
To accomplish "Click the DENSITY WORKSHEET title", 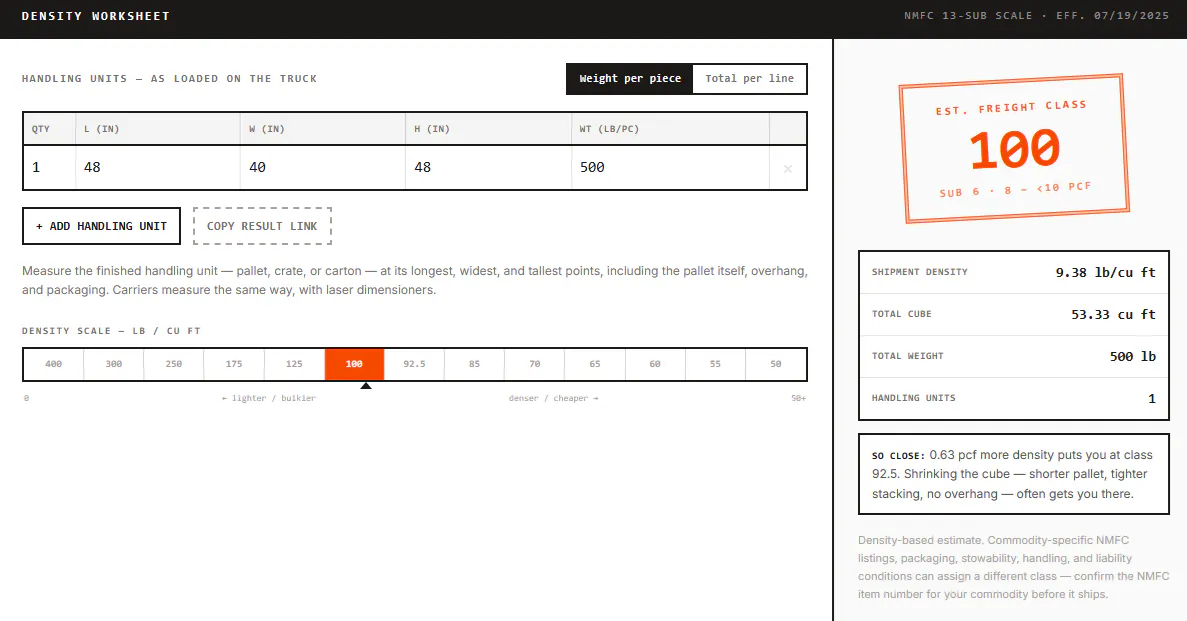I will (95, 16).
